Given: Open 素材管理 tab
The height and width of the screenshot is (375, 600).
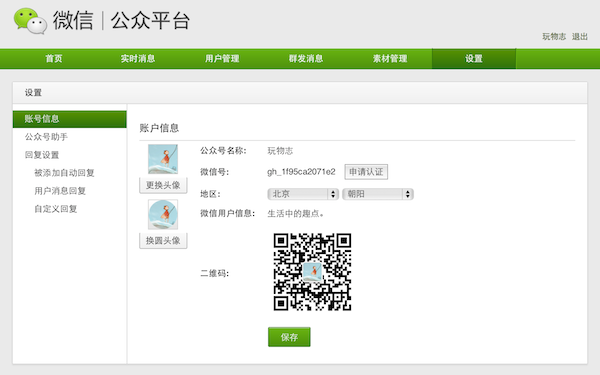Looking at the screenshot, I should tap(390, 59).
